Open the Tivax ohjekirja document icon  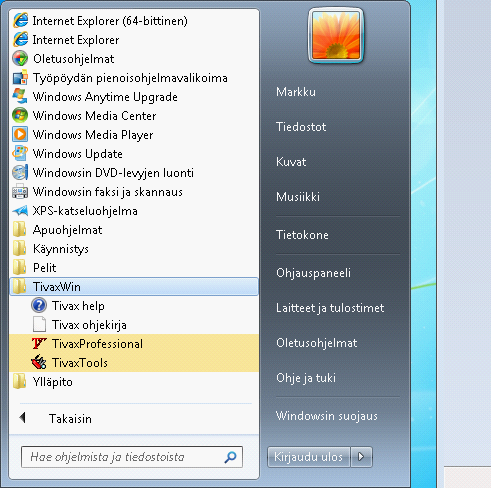click(x=39, y=324)
